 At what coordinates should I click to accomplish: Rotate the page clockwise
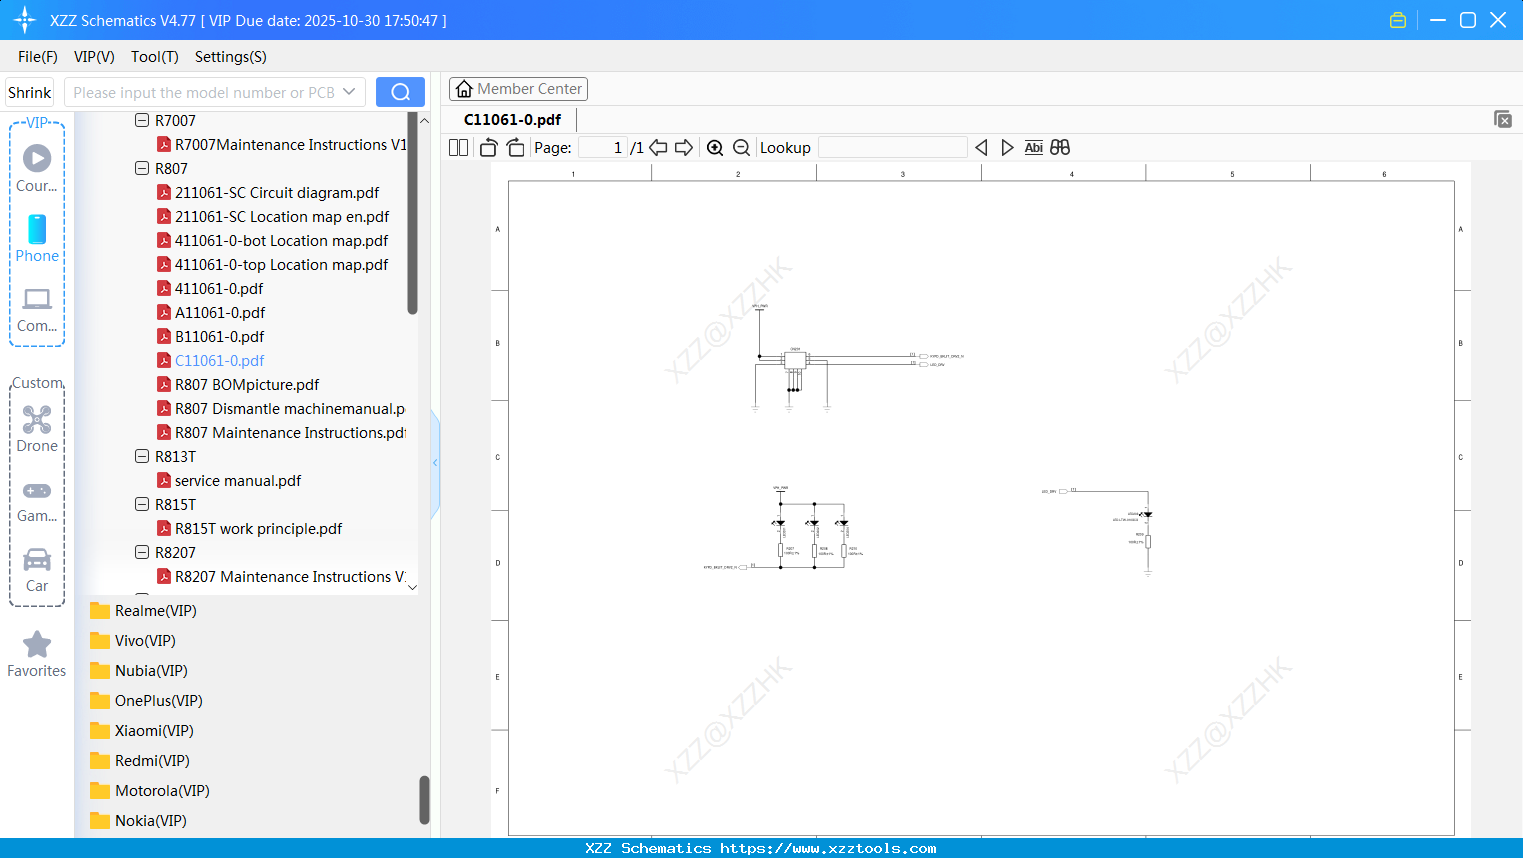click(x=516, y=148)
